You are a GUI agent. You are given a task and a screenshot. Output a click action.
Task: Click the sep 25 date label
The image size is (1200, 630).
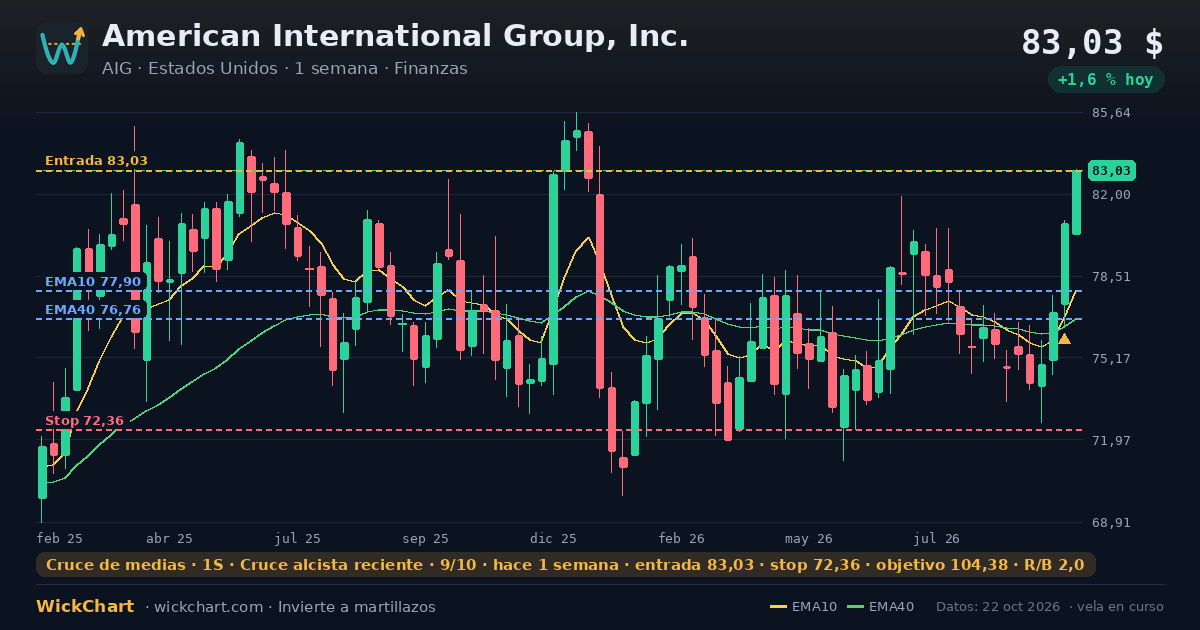coord(425,538)
